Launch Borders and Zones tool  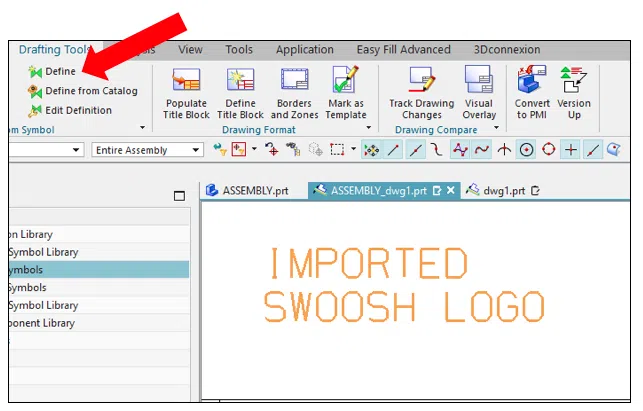(x=294, y=93)
